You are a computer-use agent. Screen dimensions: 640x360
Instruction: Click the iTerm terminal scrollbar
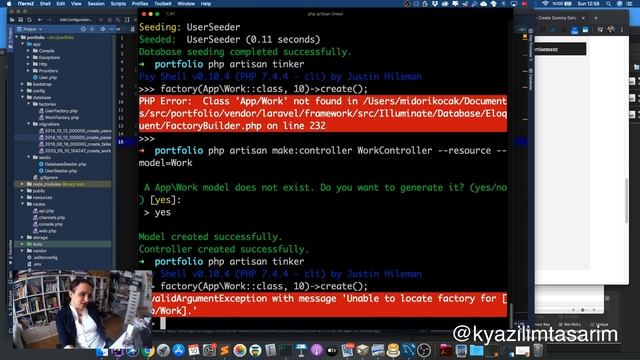(x=510, y=316)
